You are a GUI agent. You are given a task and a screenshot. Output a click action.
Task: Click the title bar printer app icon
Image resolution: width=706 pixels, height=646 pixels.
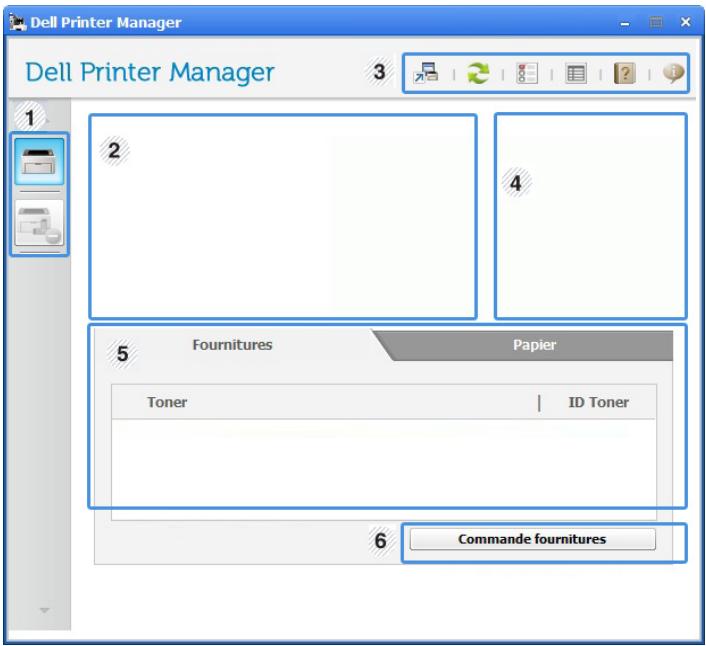[x=18, y=22]
